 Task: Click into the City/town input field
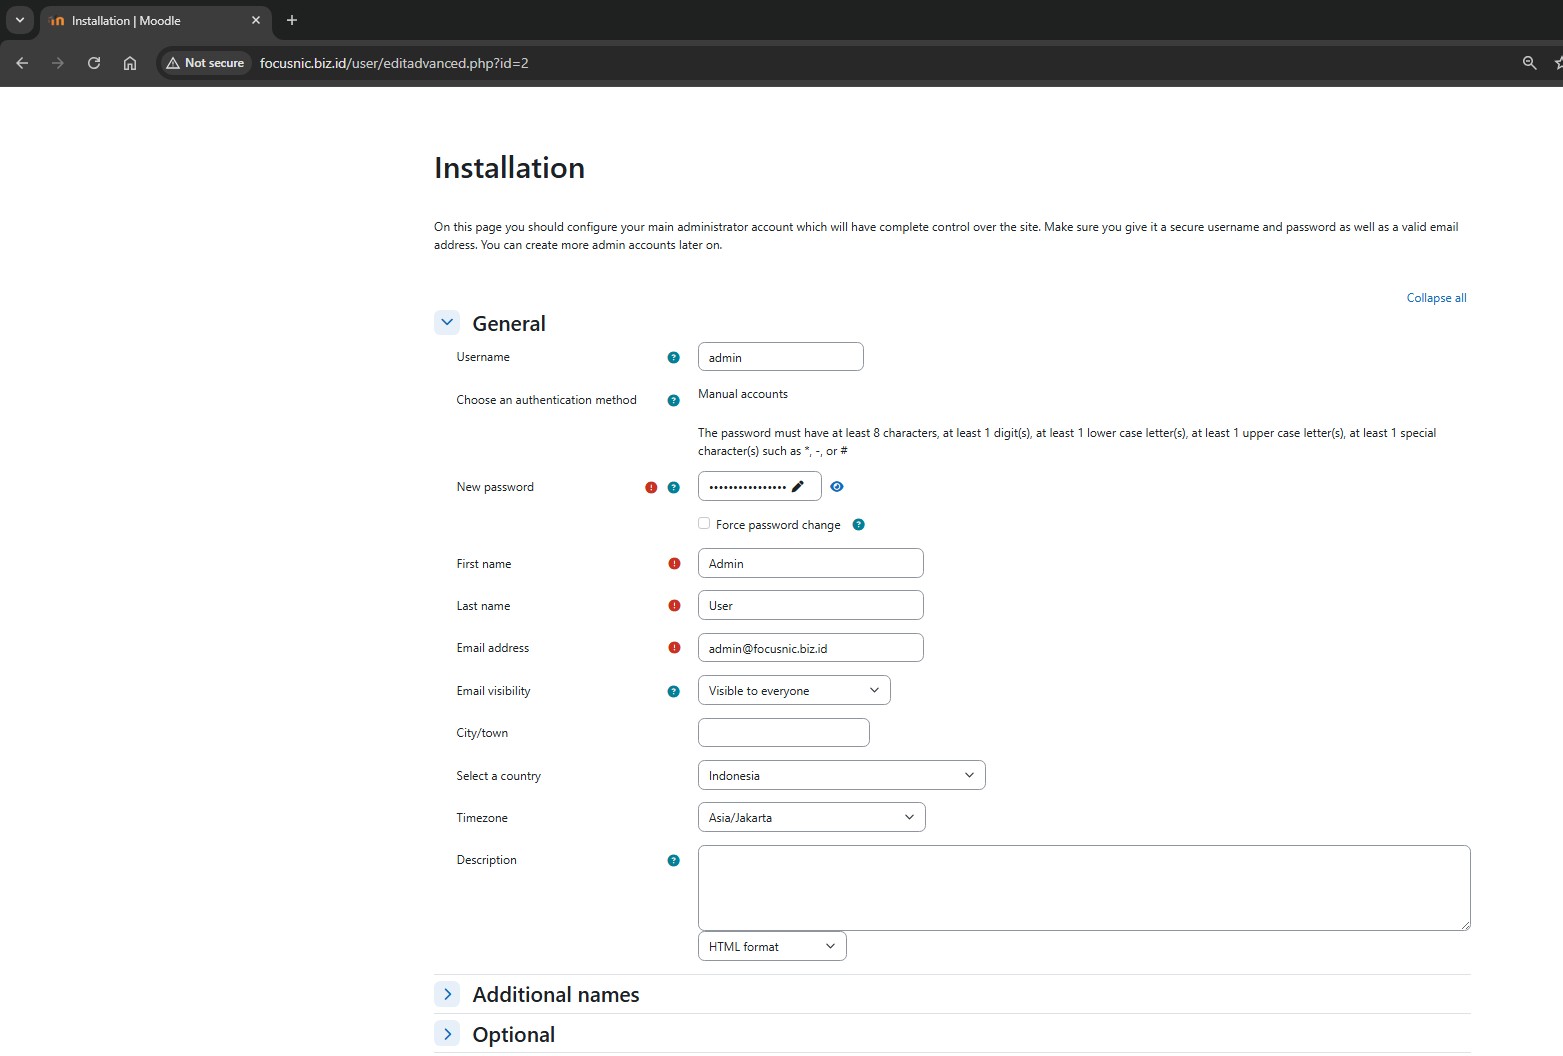pyautogui.click(x=783, y=733)
